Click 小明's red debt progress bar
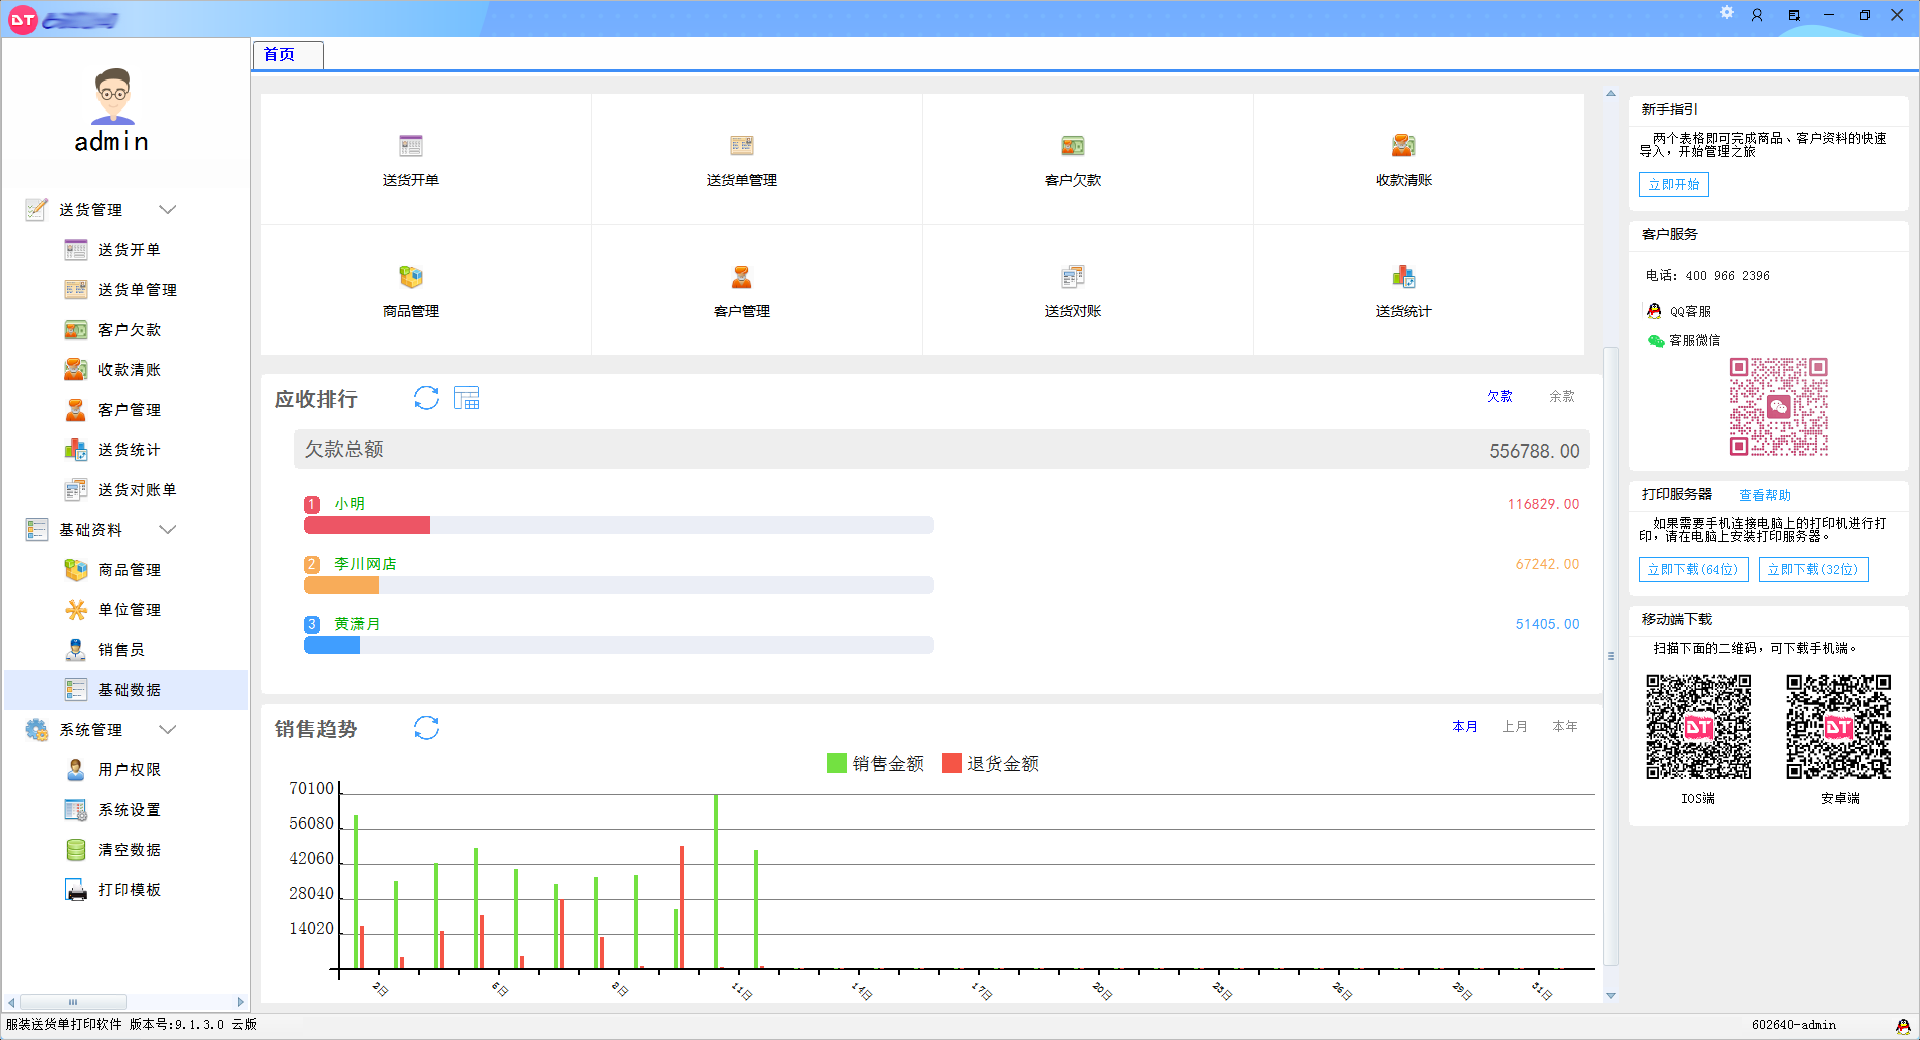 (x=367, y=525)
